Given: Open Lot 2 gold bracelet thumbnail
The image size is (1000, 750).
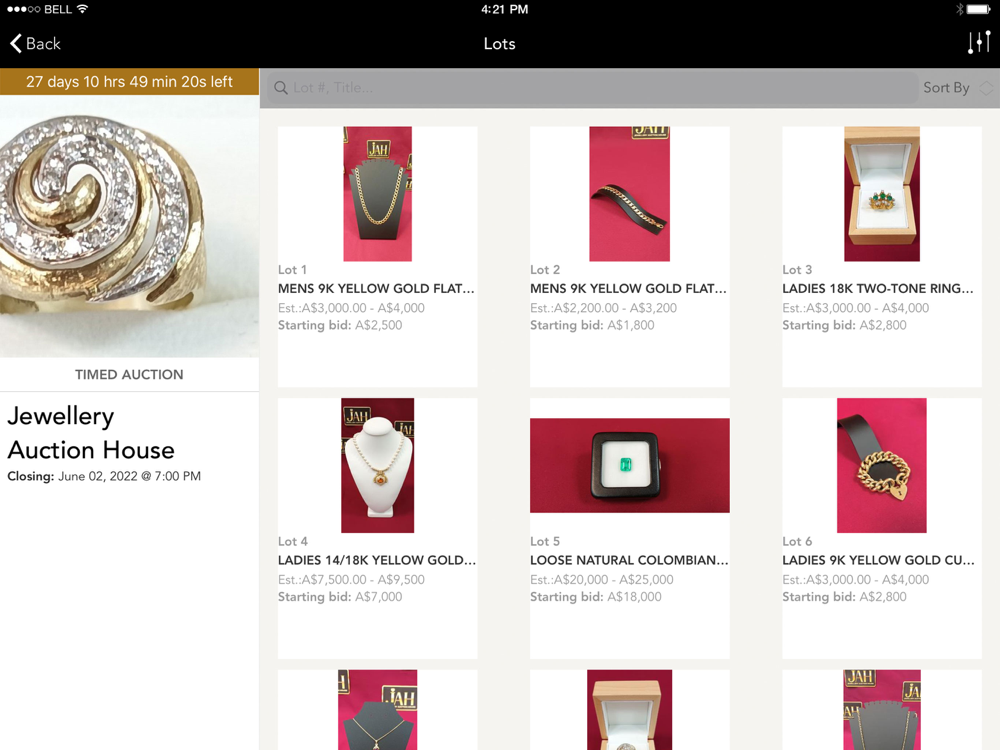Looking at the screenshot, I should tap(629, 194).
